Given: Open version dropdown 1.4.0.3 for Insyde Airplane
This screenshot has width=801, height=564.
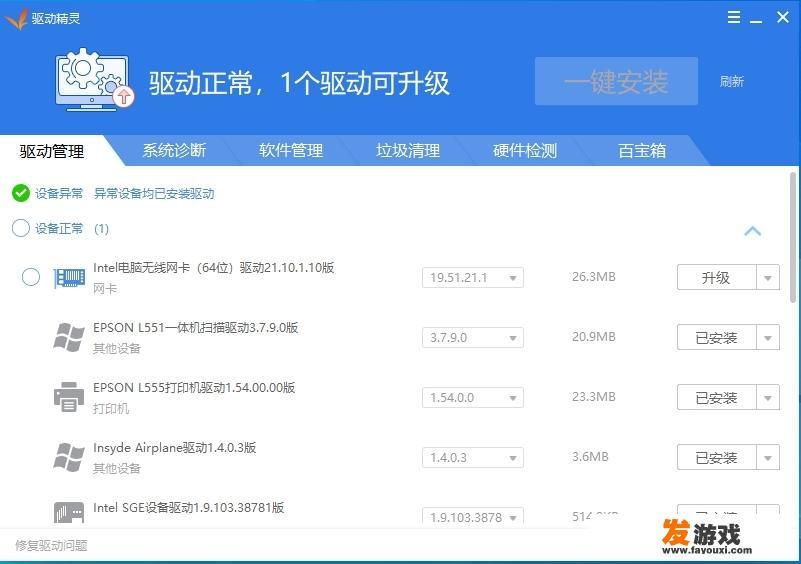Looking at the screenshot, I should point(473,457).
